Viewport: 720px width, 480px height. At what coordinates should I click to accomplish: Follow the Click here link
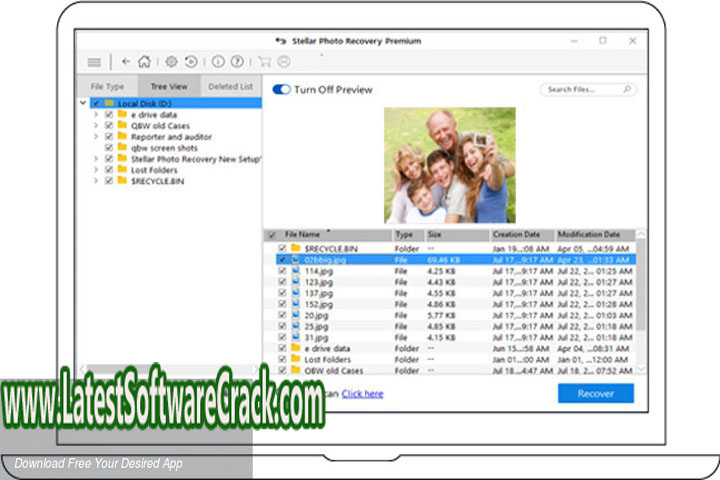pyautogui.click(x=362, y=394)
